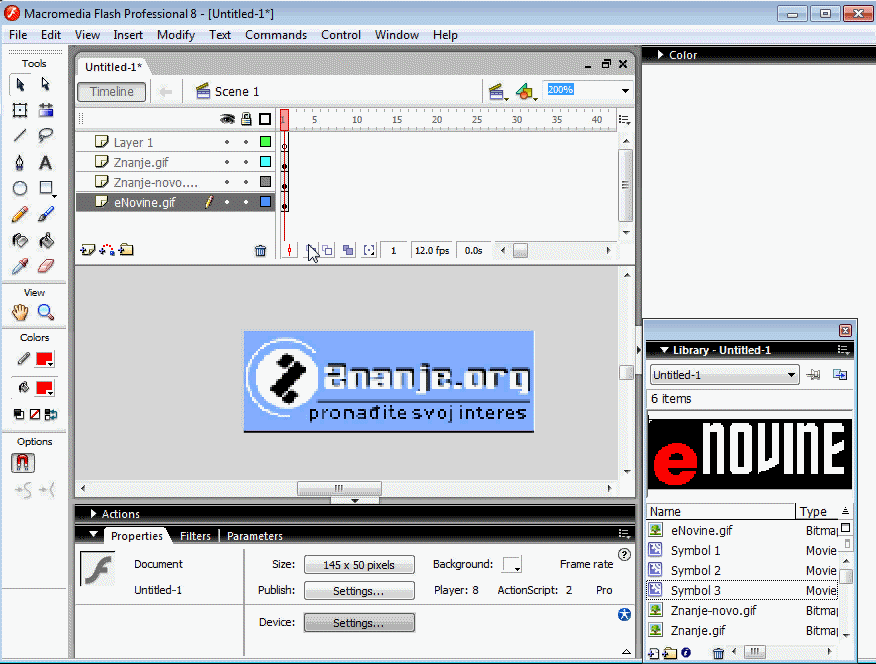Select the Lasso tool
The height and width of the screenshot is (664, 876).
coord(46,135)
